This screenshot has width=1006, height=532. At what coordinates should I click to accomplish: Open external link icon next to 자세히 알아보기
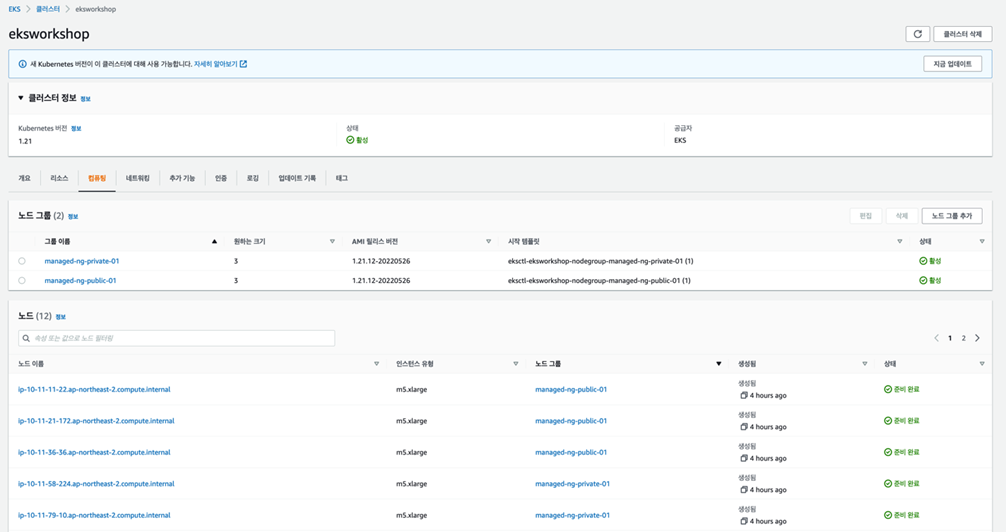(244, 64)
